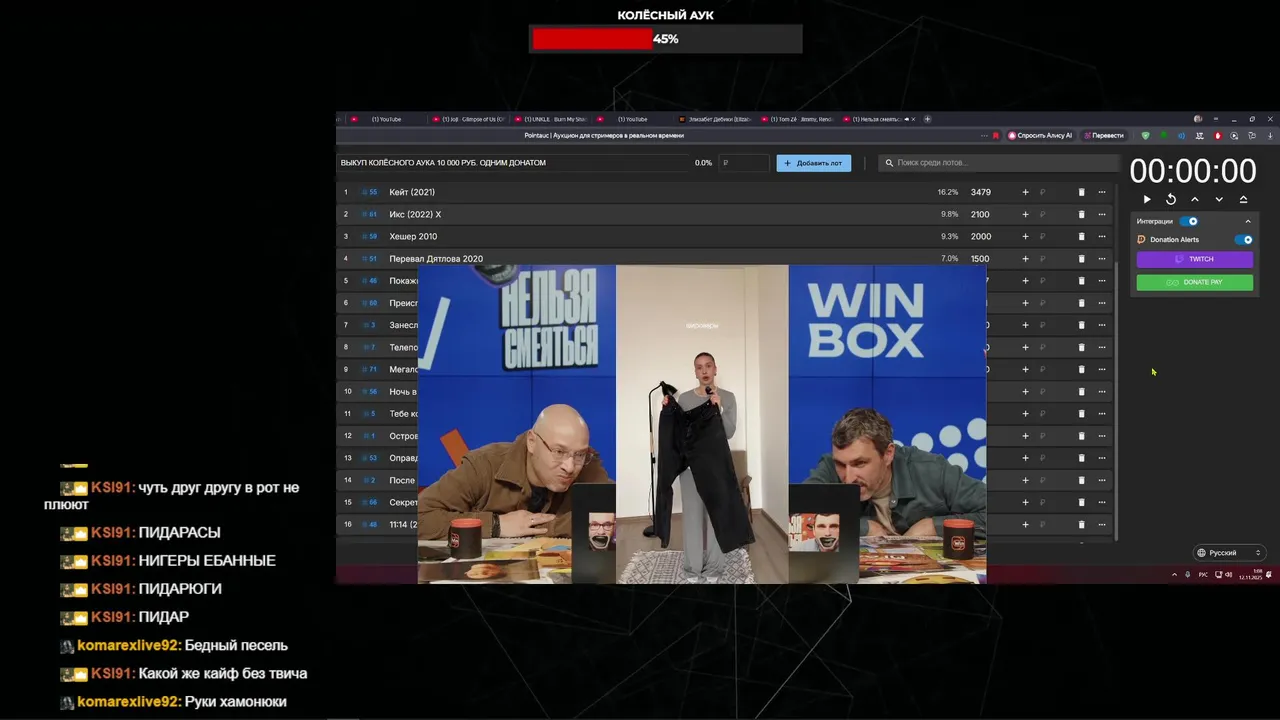The width and height of the screenshot is (1280, 720).
Task: Click the Перевести browser button
Action: [1103, 135]
